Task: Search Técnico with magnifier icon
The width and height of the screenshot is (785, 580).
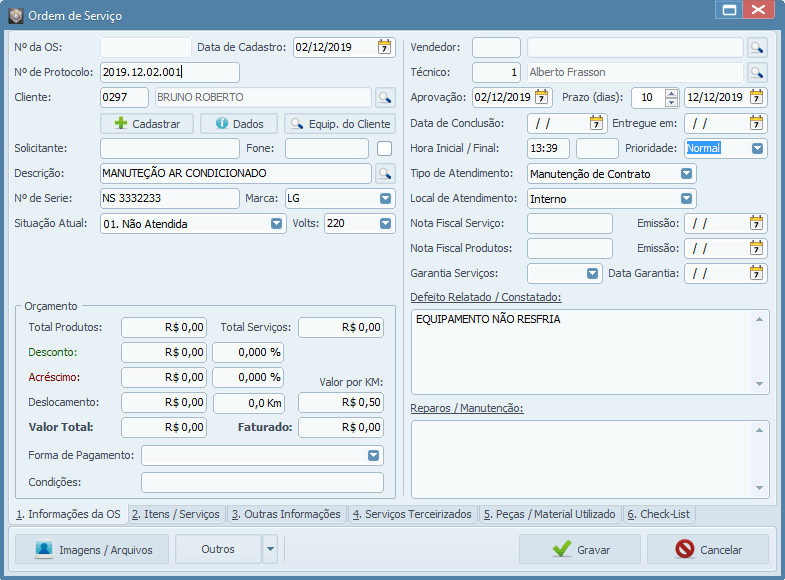Action: point(756,73)
